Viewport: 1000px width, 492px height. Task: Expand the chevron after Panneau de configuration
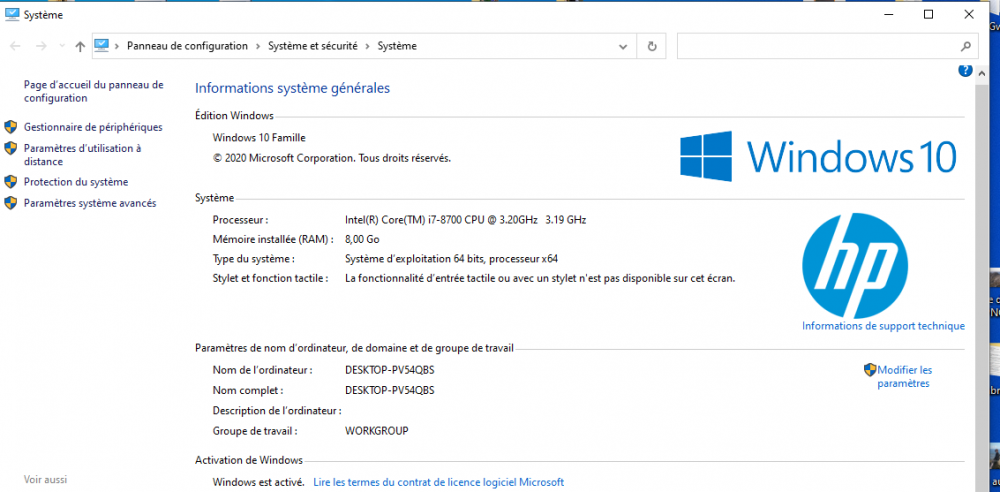pyautogui.click(x=258, y=46)
